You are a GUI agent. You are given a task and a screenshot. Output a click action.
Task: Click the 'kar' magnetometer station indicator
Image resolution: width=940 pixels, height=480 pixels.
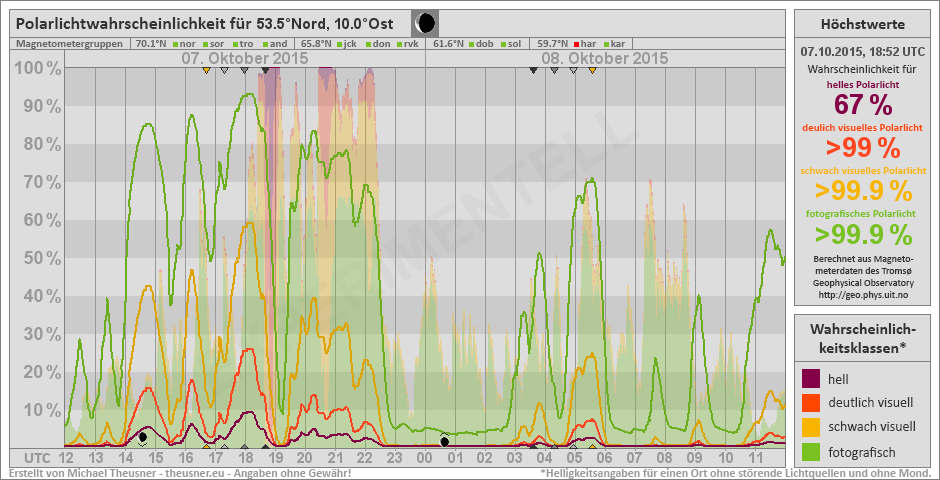click(x=605, y=44)
